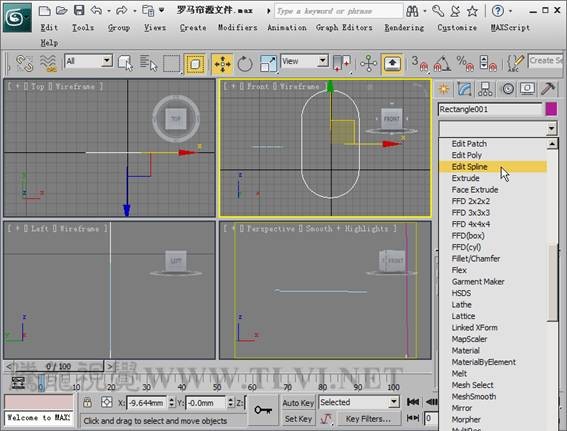Open file folder icon in title bar
567x431 pixels.
tap(61, 10)
